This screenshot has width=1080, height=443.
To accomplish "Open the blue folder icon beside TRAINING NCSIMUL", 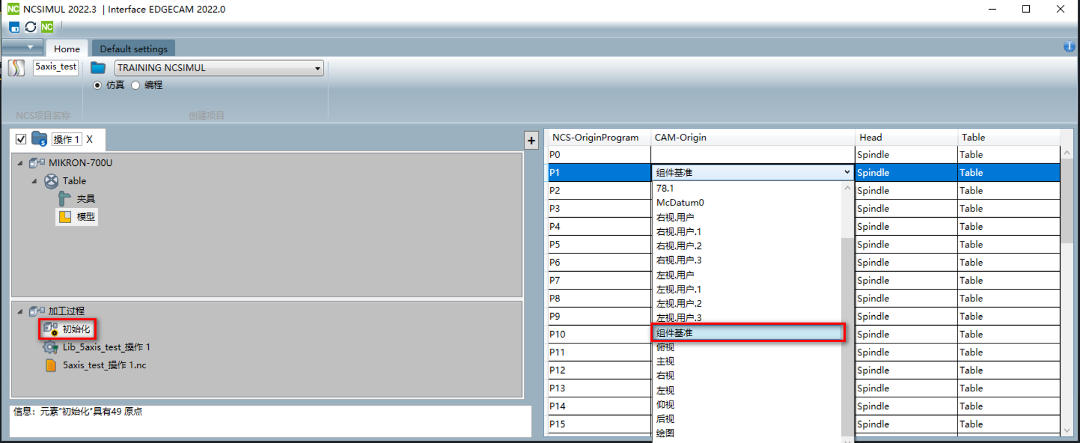I will (x=99, y=68).
